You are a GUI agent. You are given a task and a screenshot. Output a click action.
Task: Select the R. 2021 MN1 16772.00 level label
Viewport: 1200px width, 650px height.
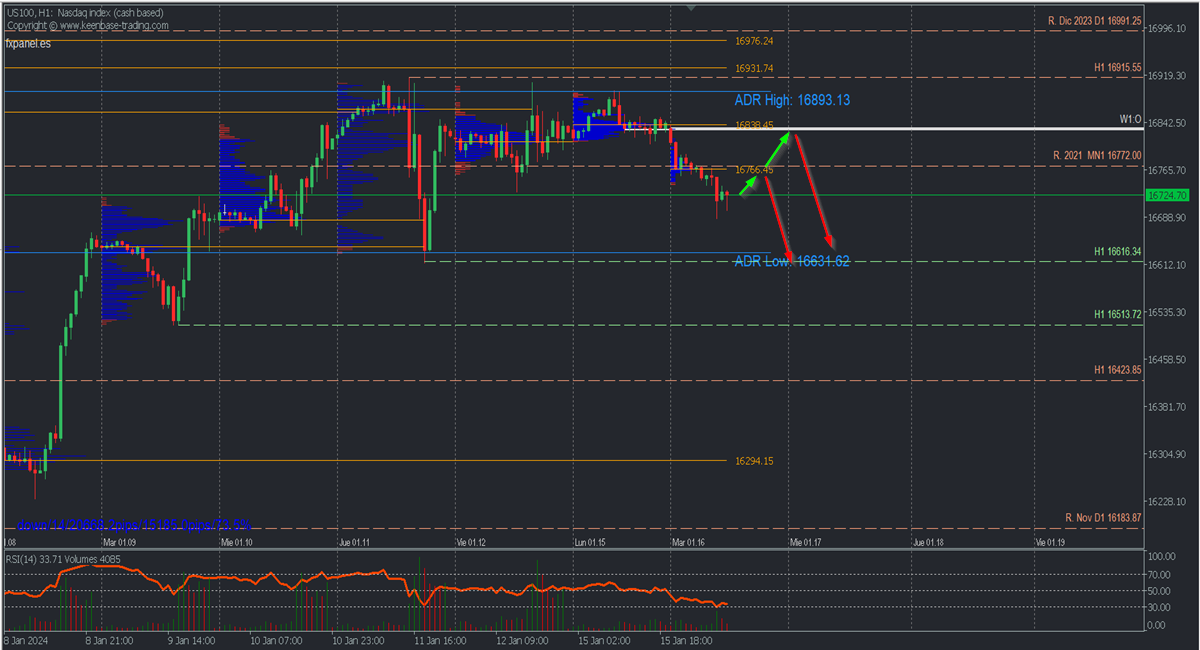1097,156
